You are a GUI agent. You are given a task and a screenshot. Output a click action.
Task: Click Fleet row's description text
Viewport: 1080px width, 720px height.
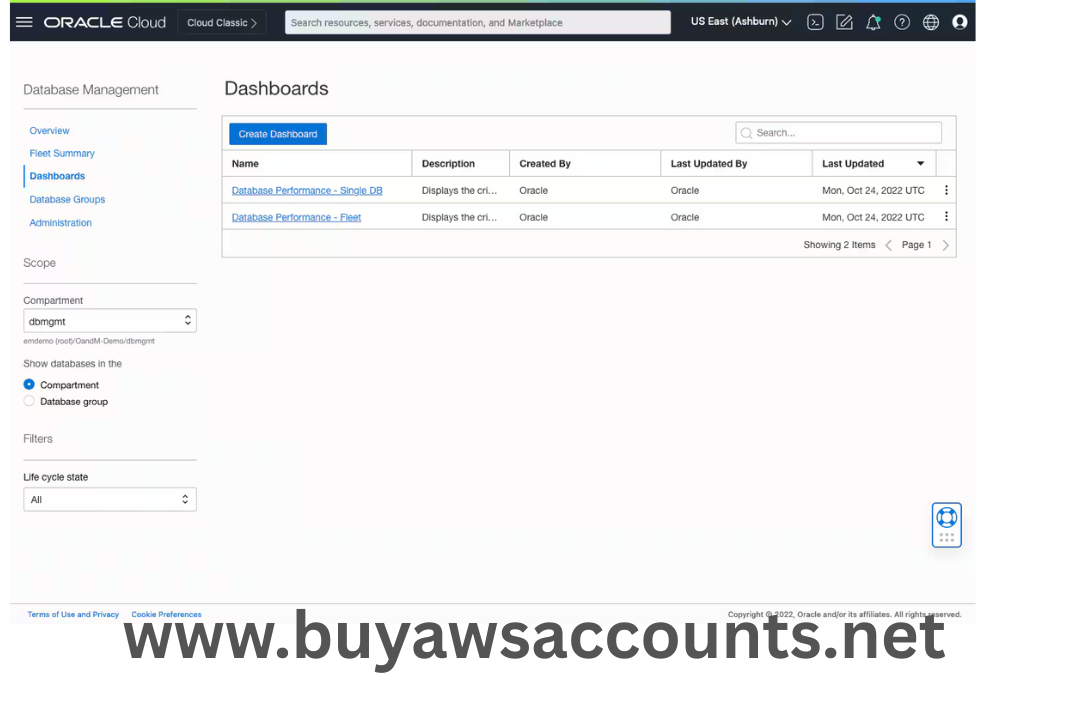[x=459, y=217]
